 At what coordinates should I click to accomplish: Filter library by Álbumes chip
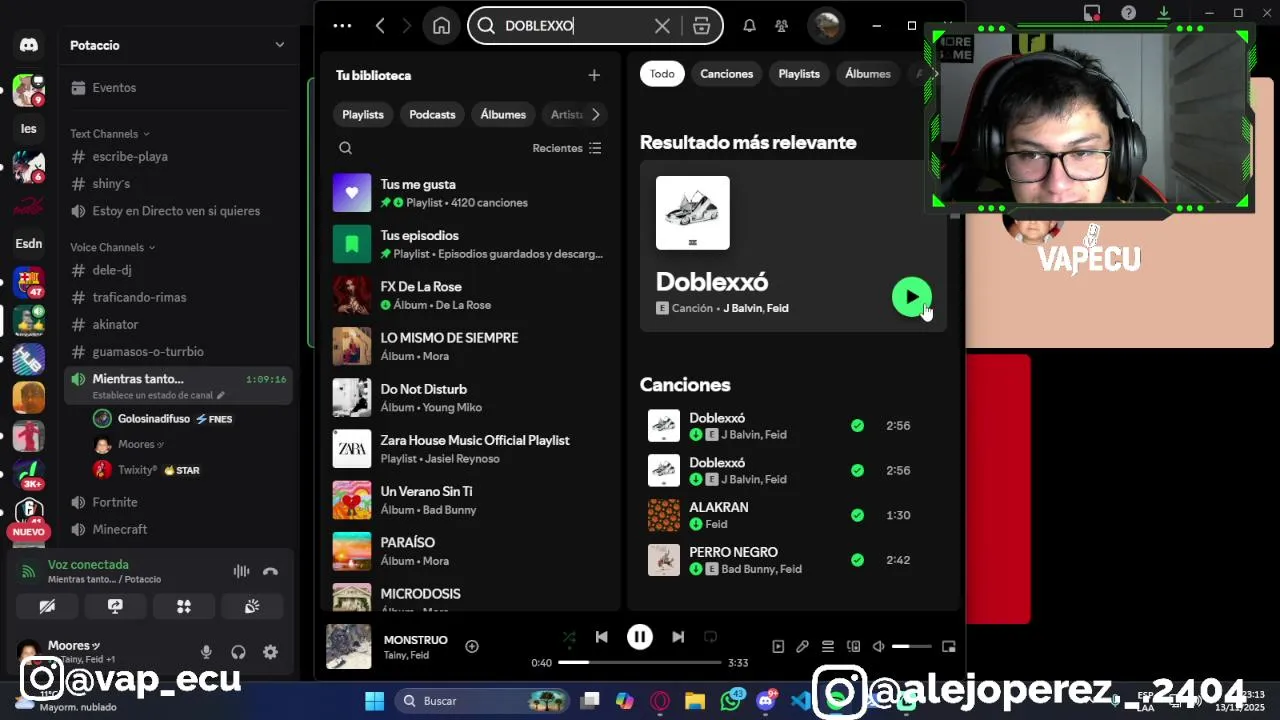click(503, 114)
